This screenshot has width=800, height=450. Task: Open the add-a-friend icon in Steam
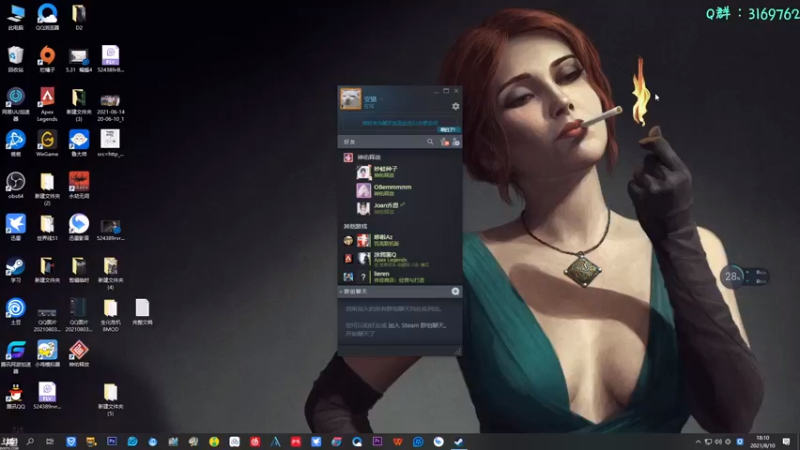[x=456, y=142]
